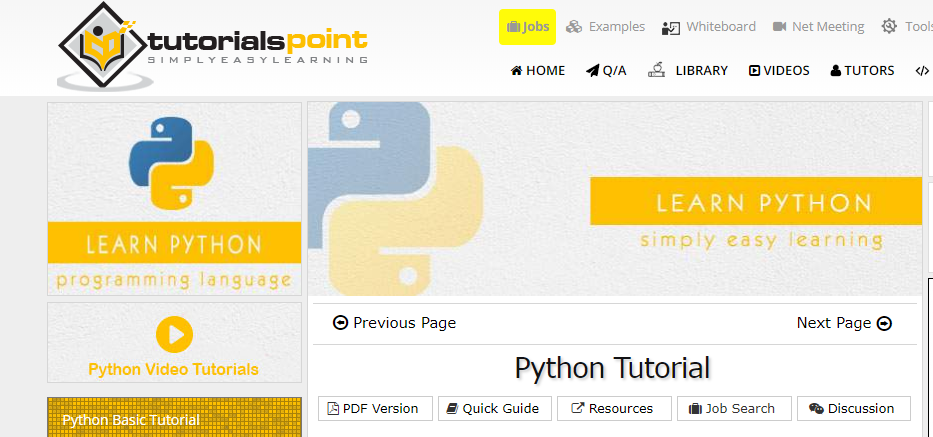Image resolution: width=933 pixels, height=437 pixels.
Task: Click the tutorialspoint logo
Action: tap(212, 46)
